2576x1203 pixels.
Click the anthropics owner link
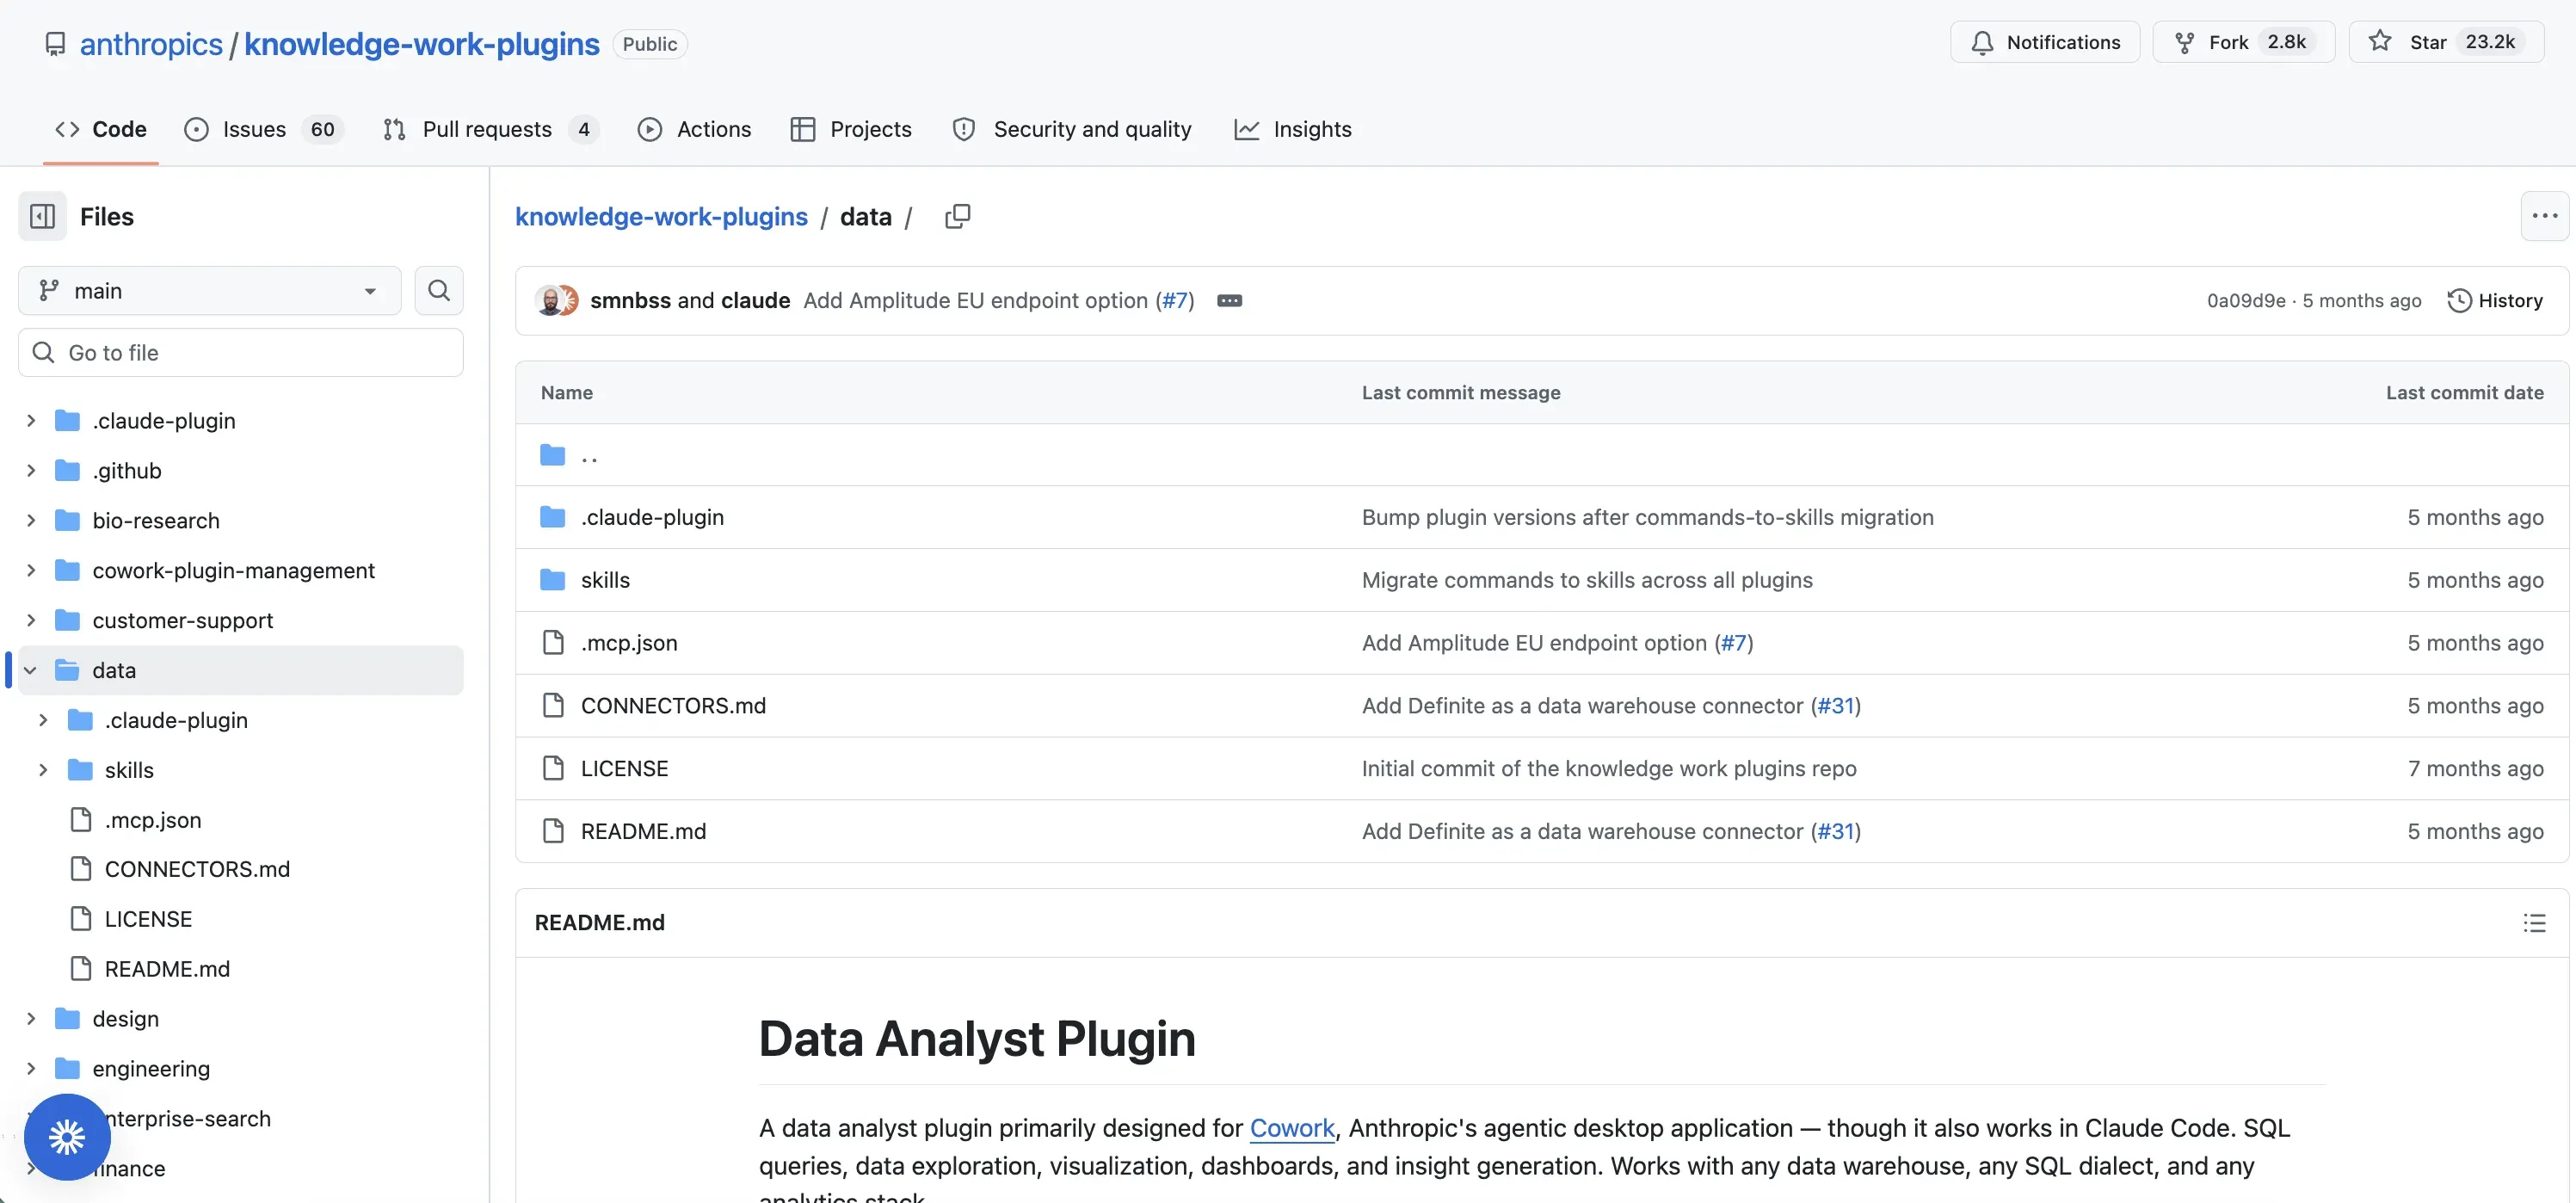click(x=151, y=44)
